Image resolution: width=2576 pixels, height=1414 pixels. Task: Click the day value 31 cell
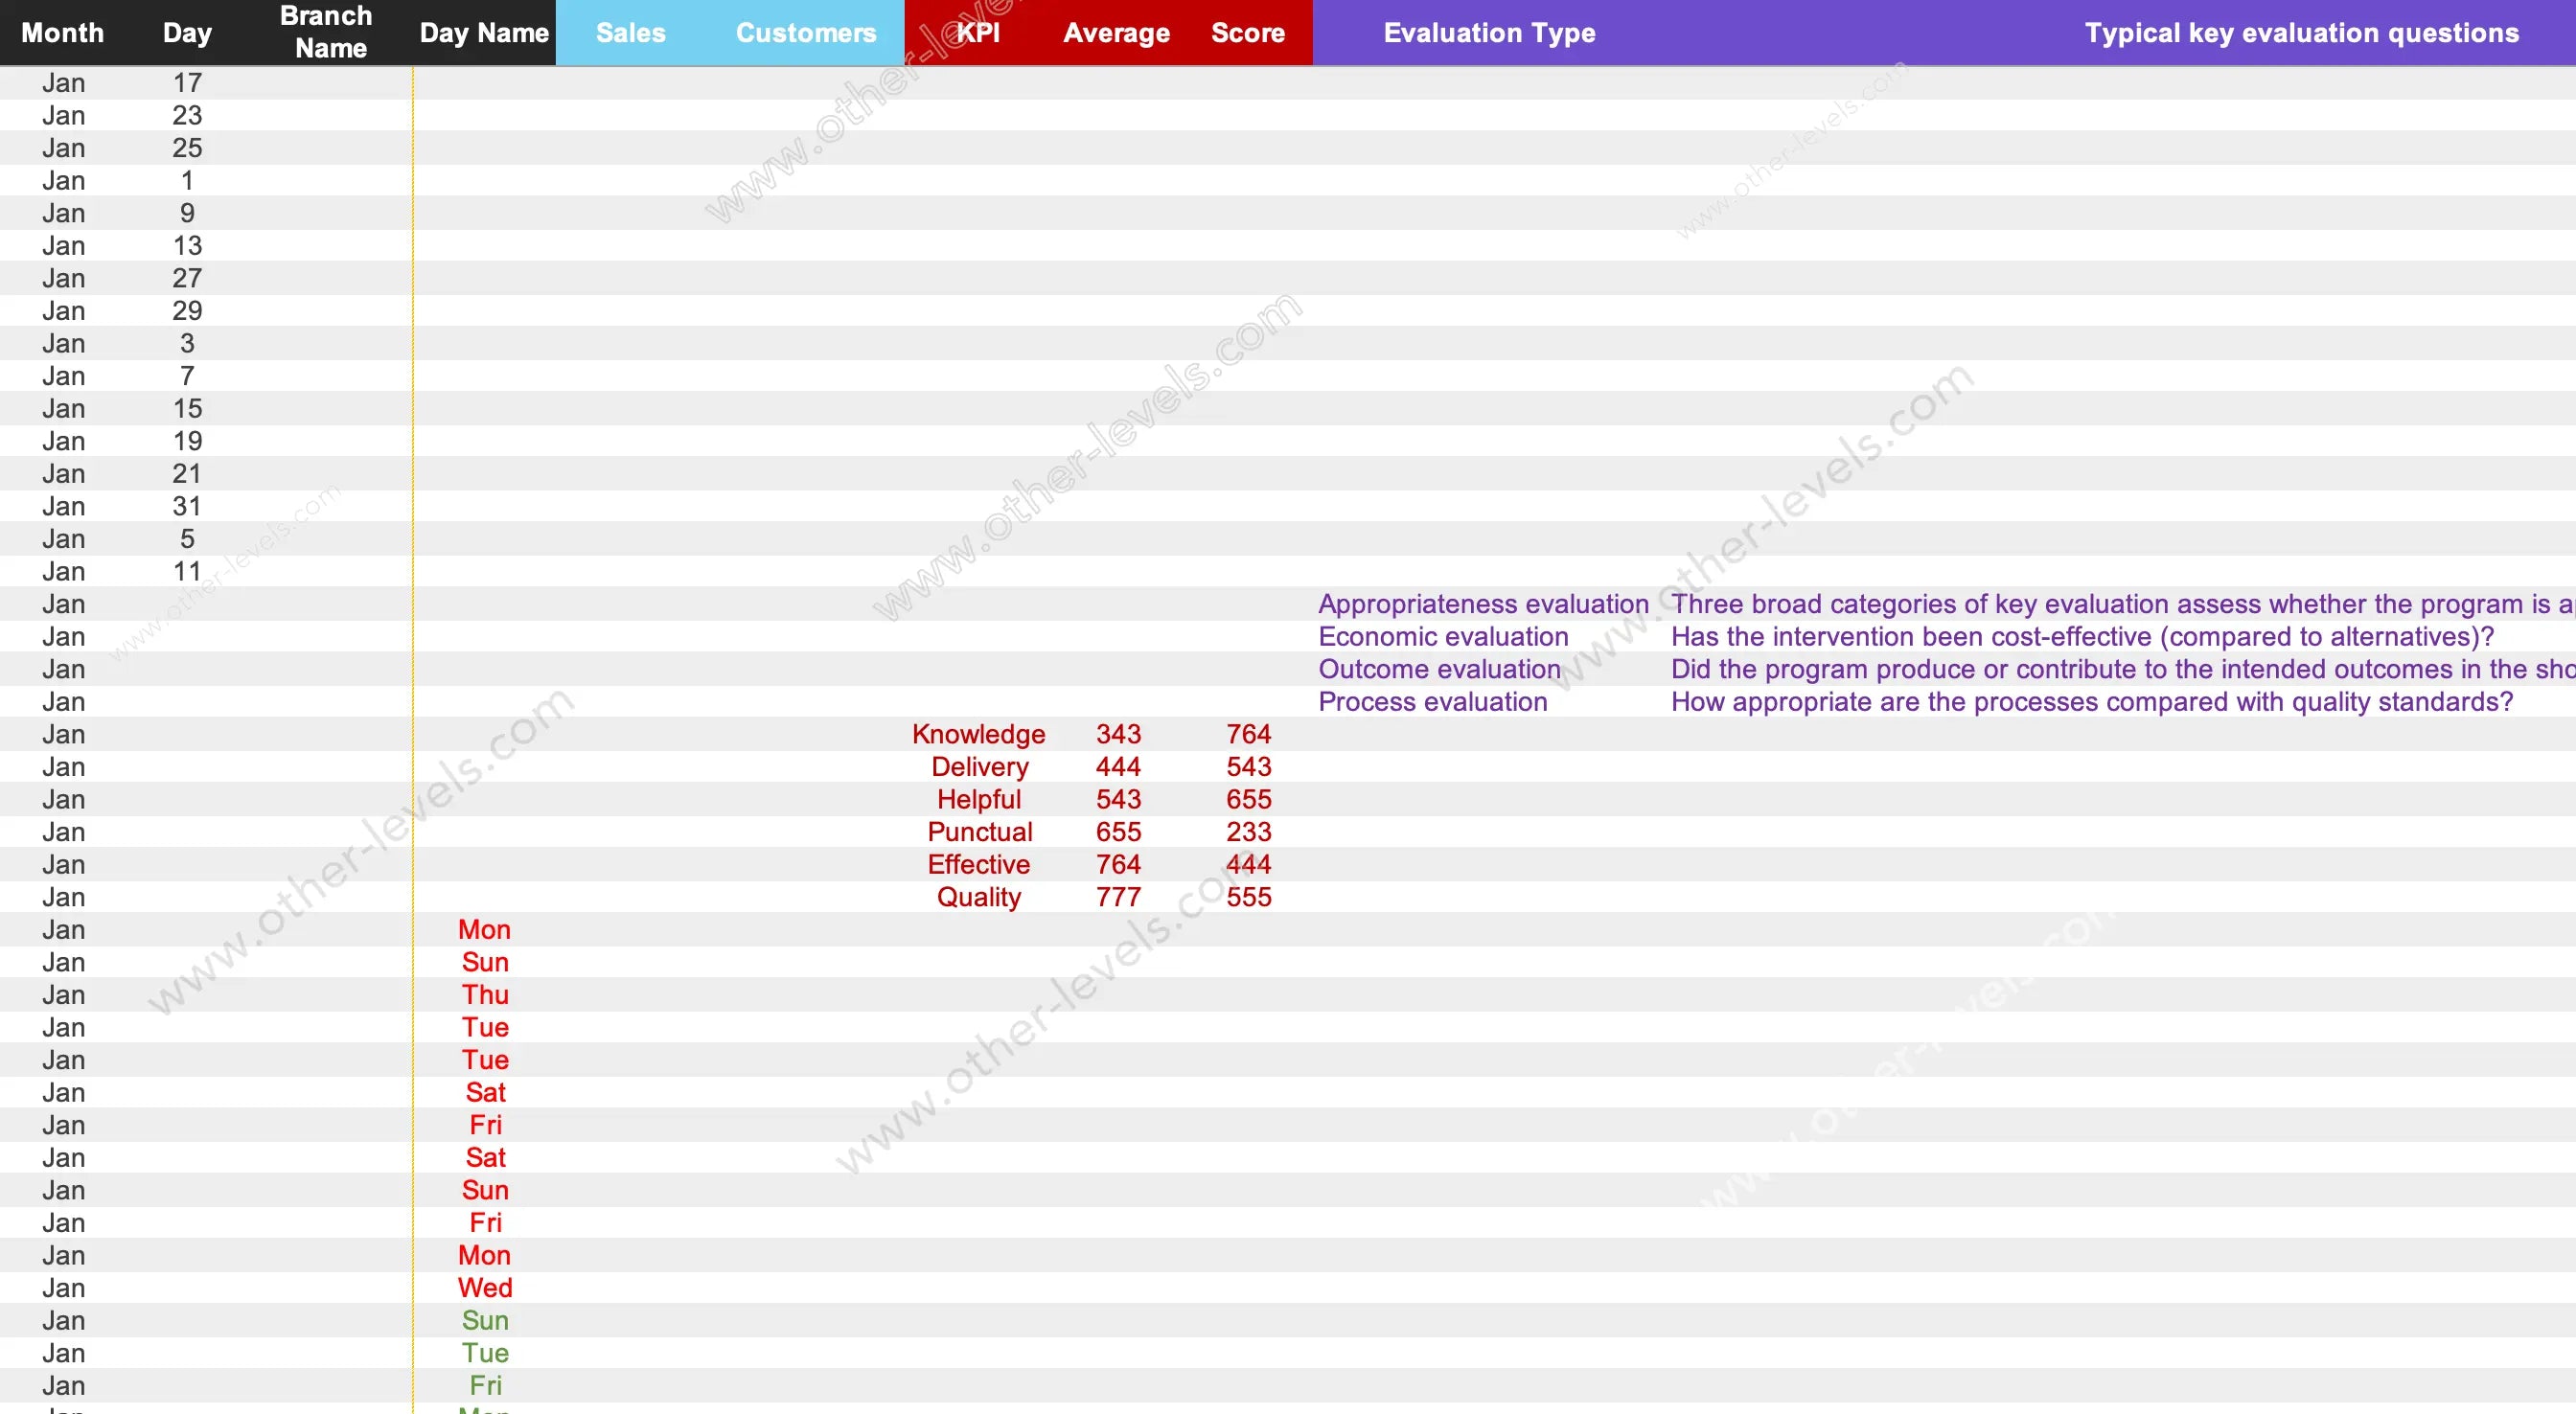coord(187,506)
